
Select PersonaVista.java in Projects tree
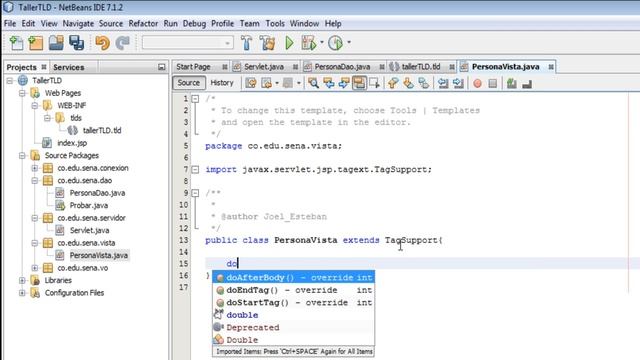coord(98,256)
